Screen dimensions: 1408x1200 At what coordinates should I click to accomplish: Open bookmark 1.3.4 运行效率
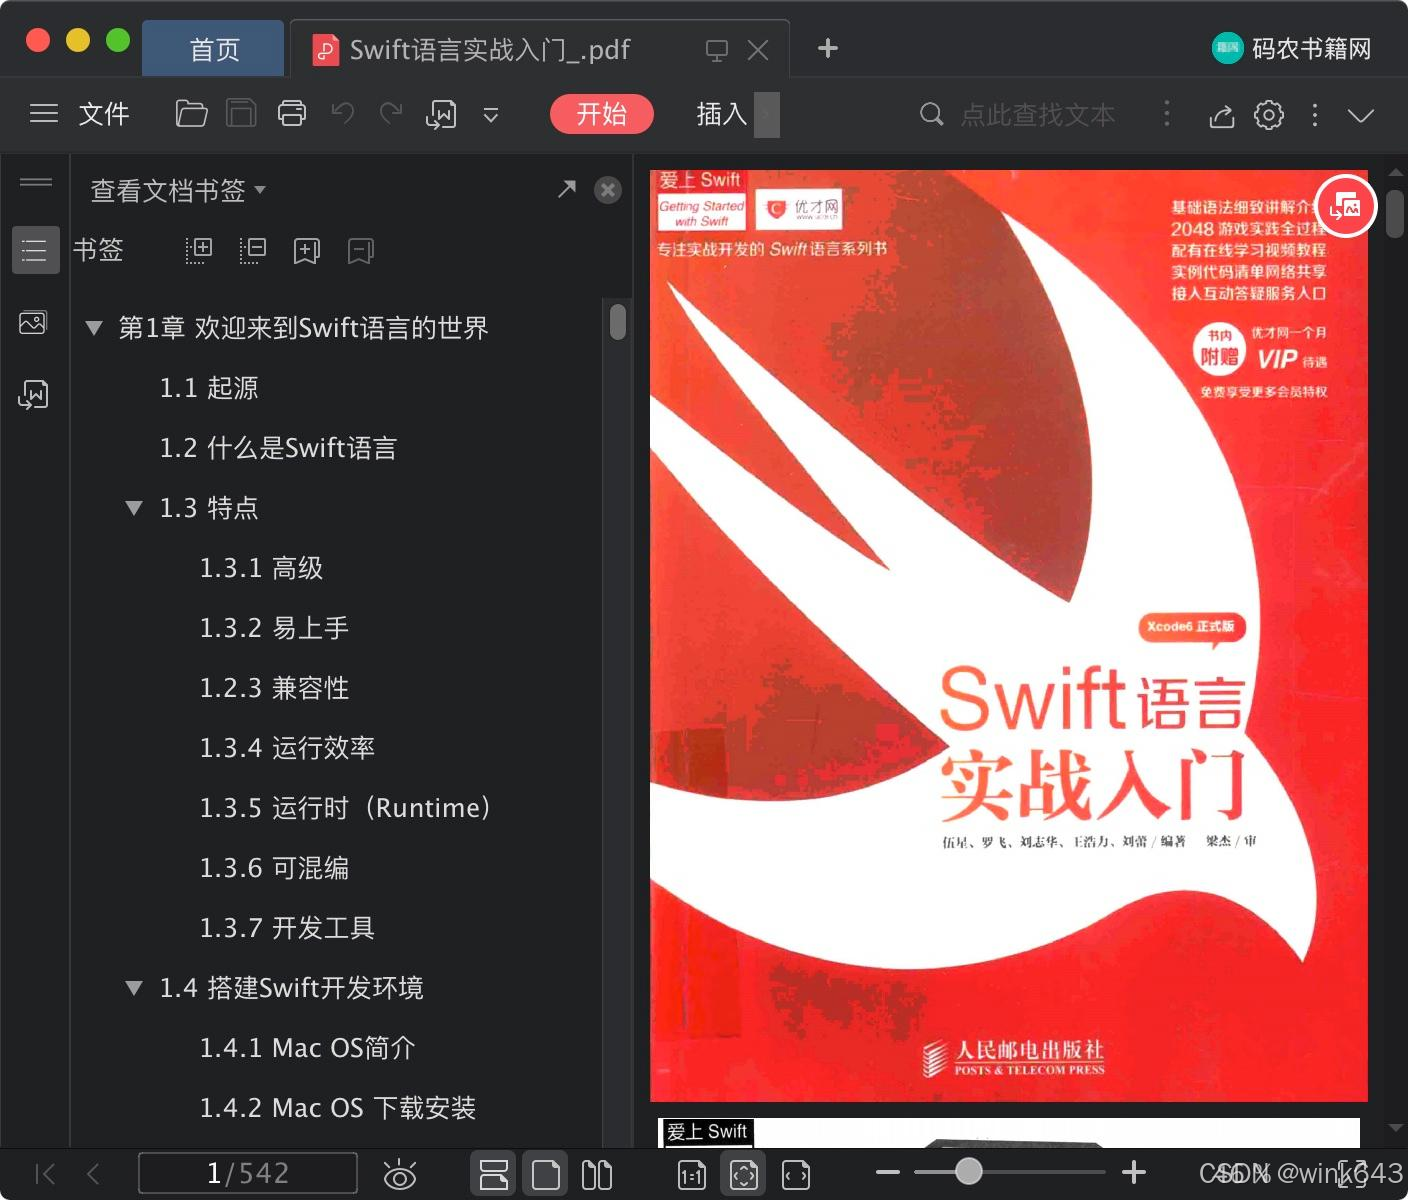287,748
